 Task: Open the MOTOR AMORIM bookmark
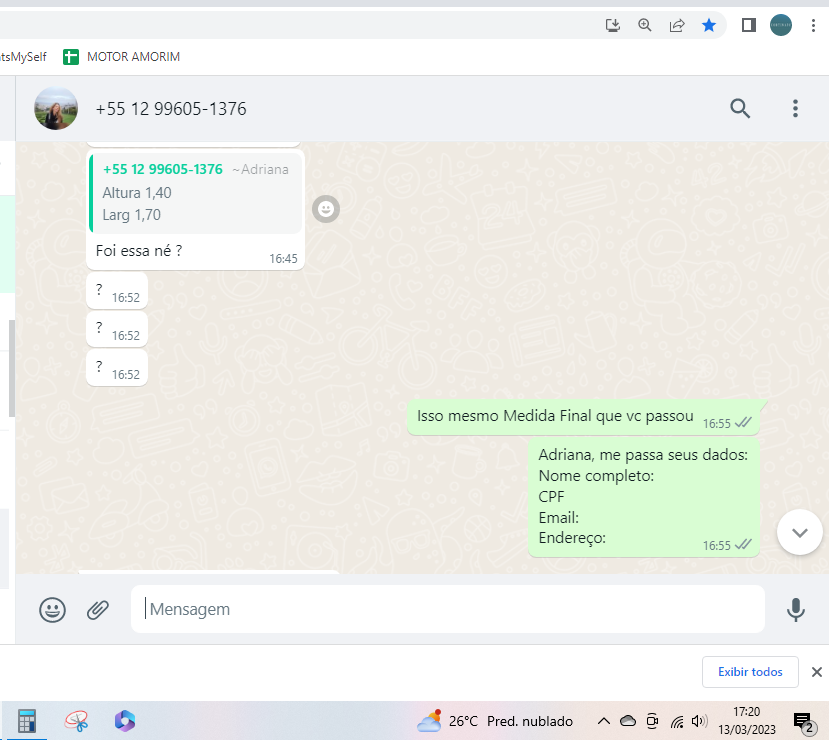point(122,57)
